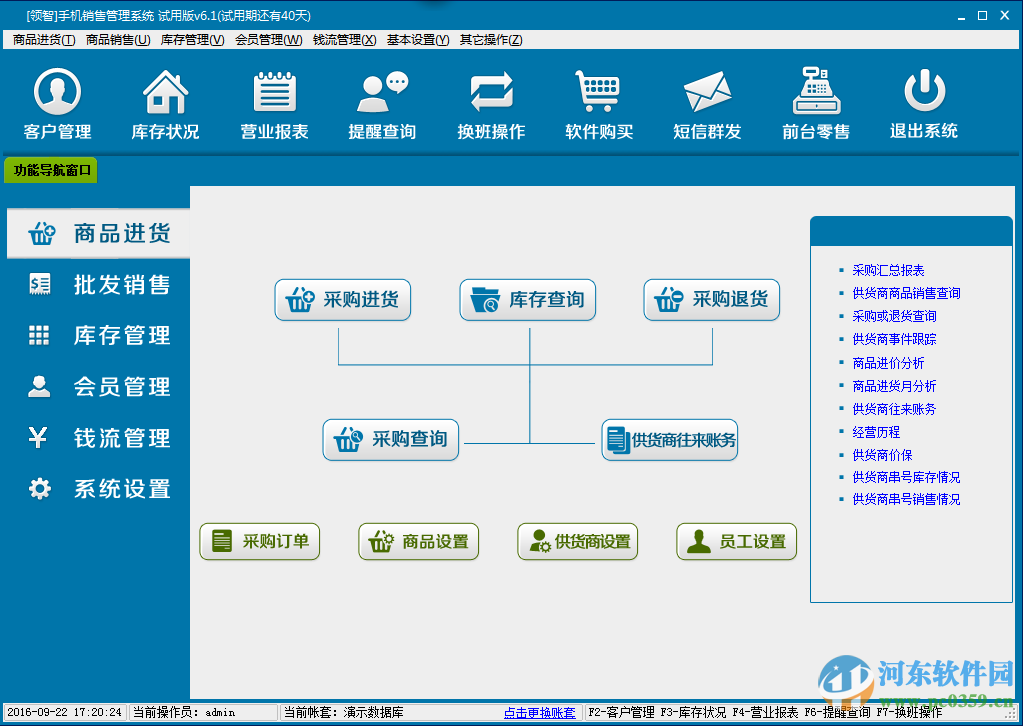The image size is (1023, 726).
Task: Click the 采购进货 button
Action: 342,299
